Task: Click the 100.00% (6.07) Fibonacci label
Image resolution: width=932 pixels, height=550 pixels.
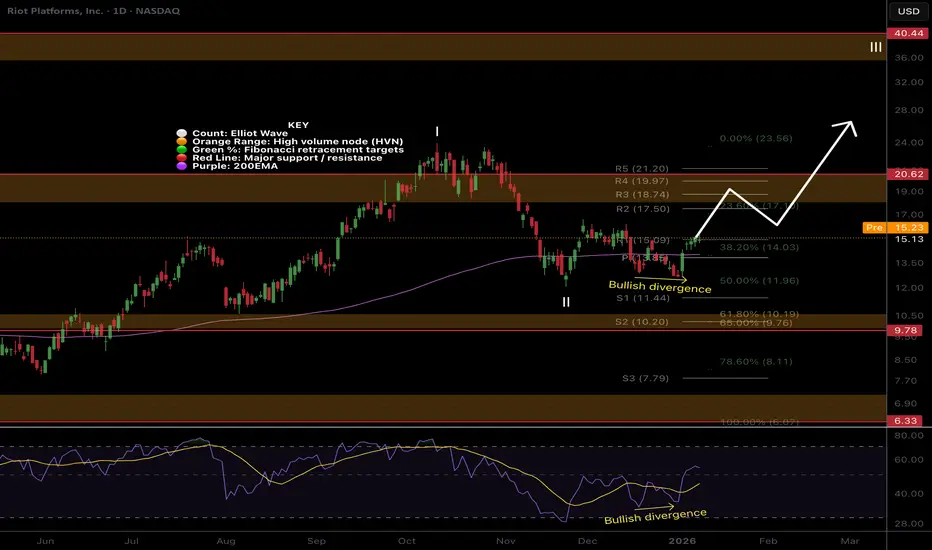Action: click(759, 422)
